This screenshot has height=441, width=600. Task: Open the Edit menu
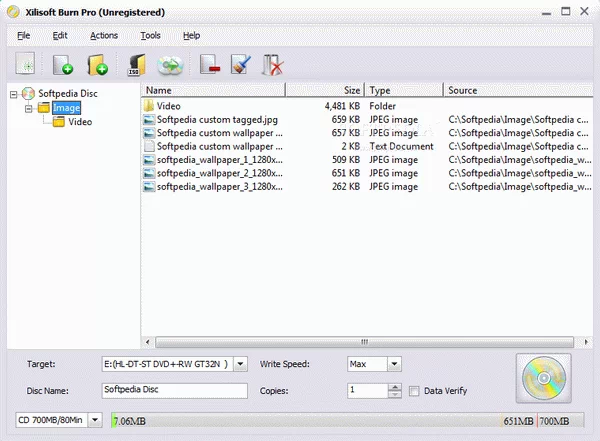pos(60,36)
